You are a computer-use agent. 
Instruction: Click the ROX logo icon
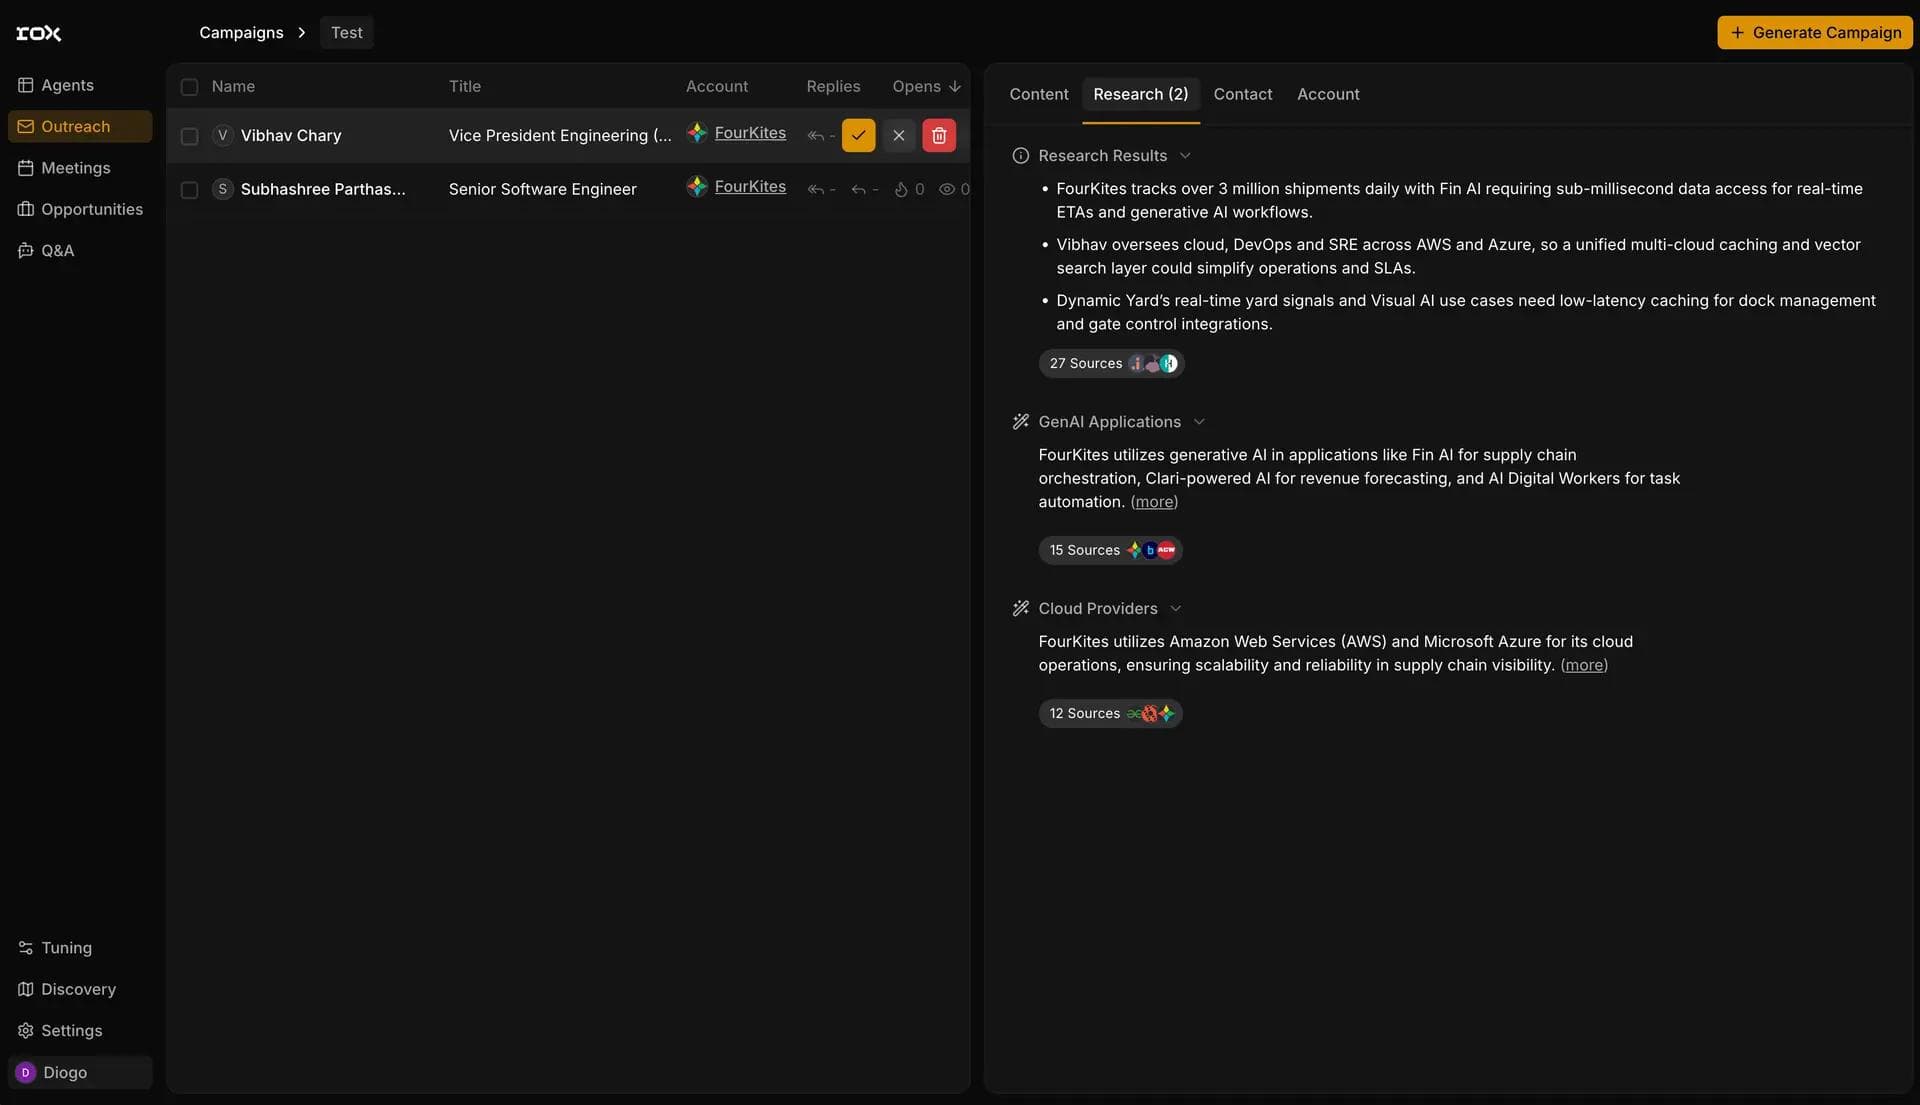click(x=38, y=32)
